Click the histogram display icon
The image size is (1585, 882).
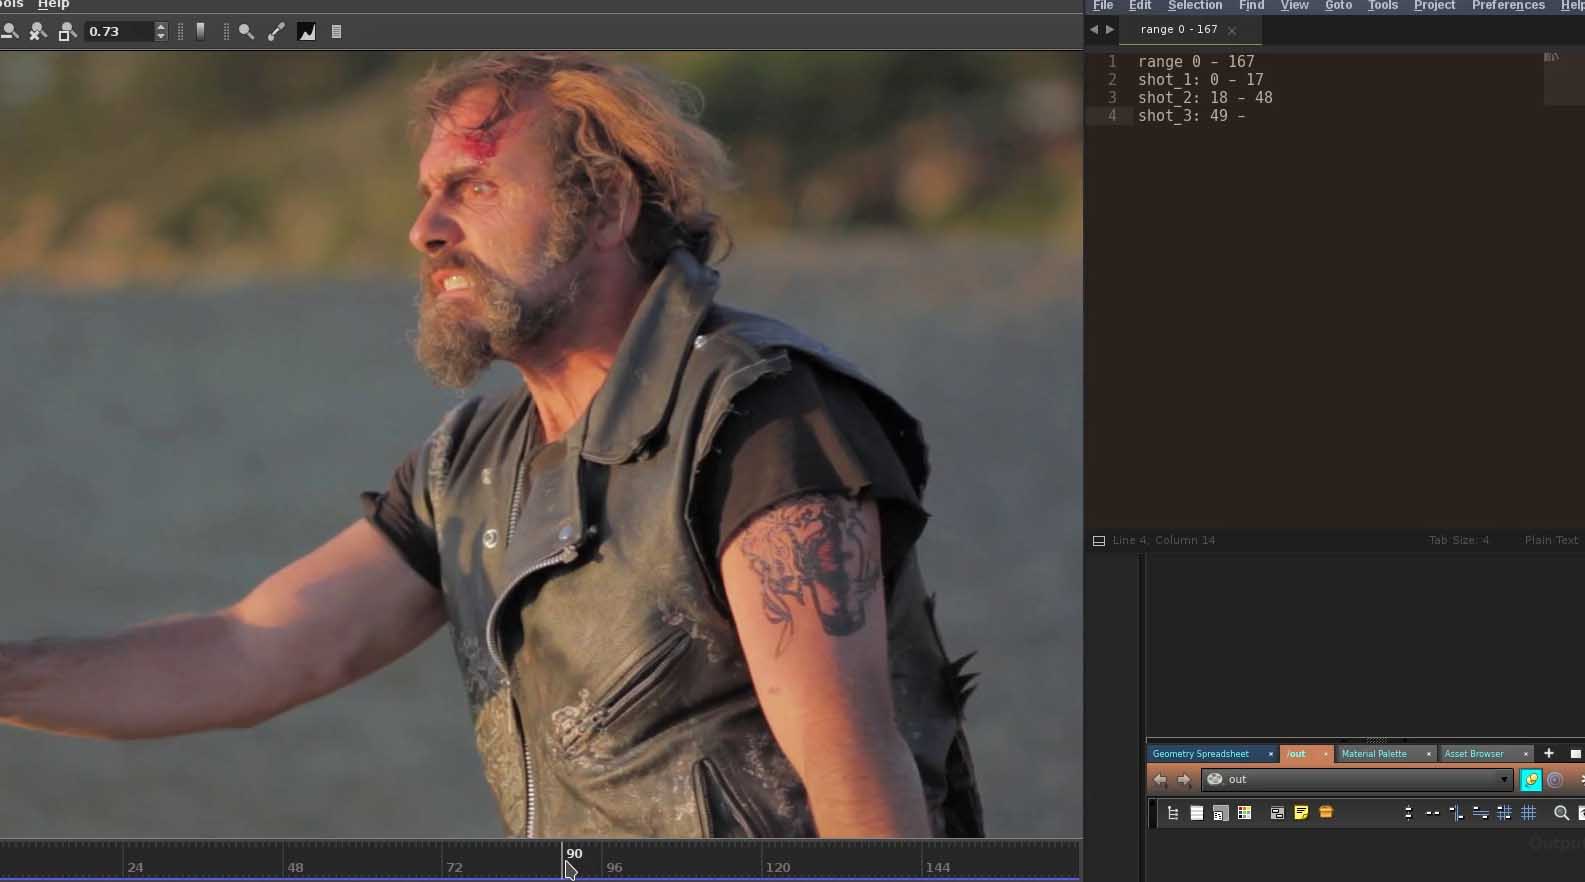point(307,32)
